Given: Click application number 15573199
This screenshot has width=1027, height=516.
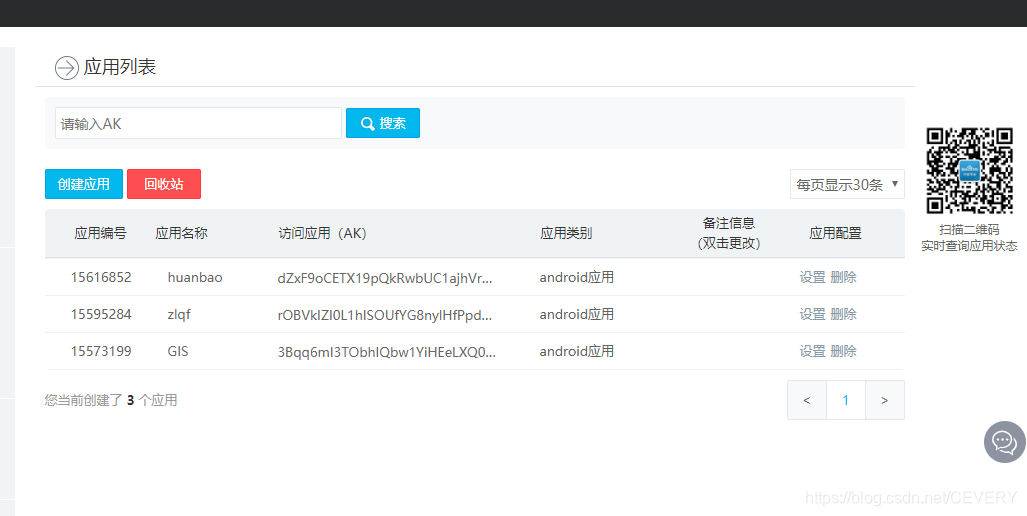Looking at the screenshot, I should tap(101, 352).
